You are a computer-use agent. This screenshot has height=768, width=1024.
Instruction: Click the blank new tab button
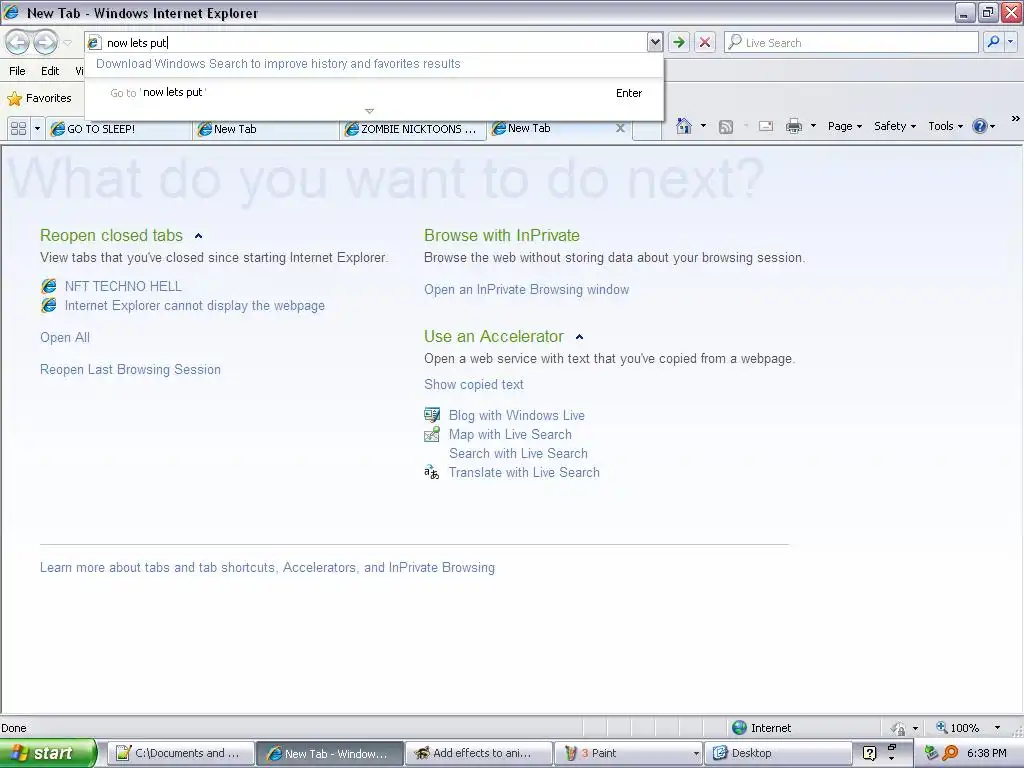click(x=647, y=129)
